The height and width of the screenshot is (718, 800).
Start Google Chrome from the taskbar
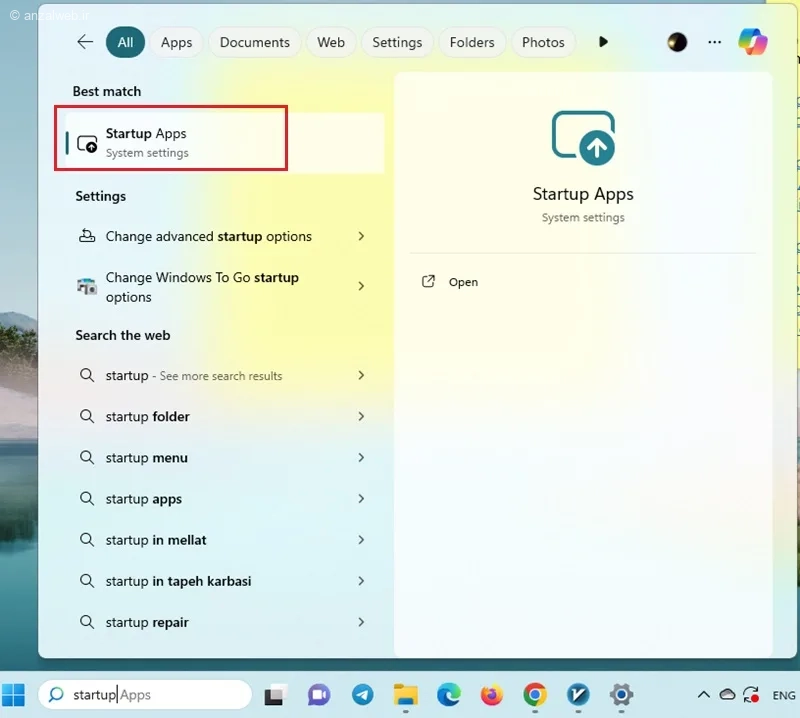(x=534, y=694)
